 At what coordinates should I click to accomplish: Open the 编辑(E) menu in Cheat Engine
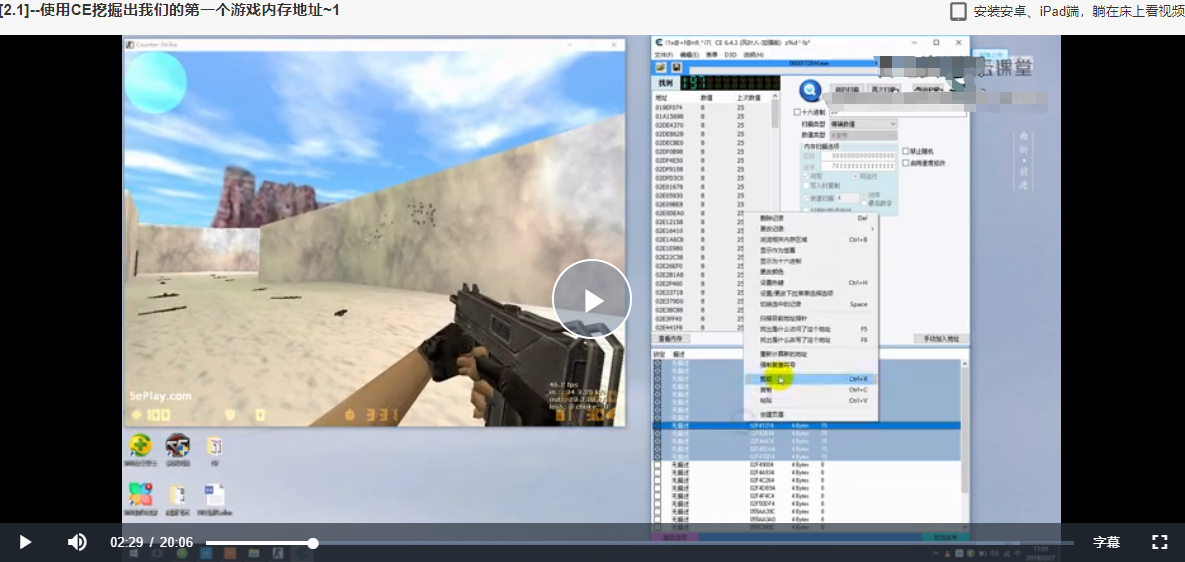tap(689, 55)
